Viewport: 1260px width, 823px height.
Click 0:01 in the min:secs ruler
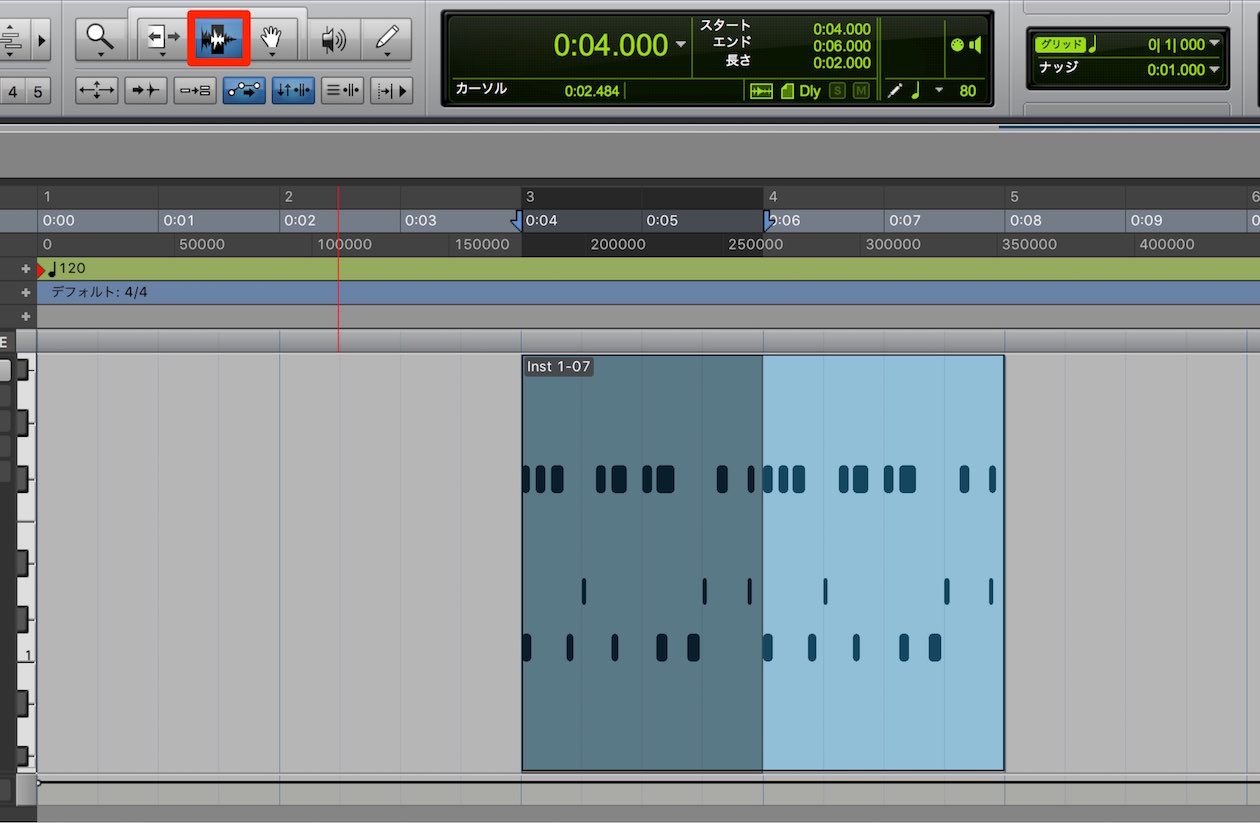179,220
